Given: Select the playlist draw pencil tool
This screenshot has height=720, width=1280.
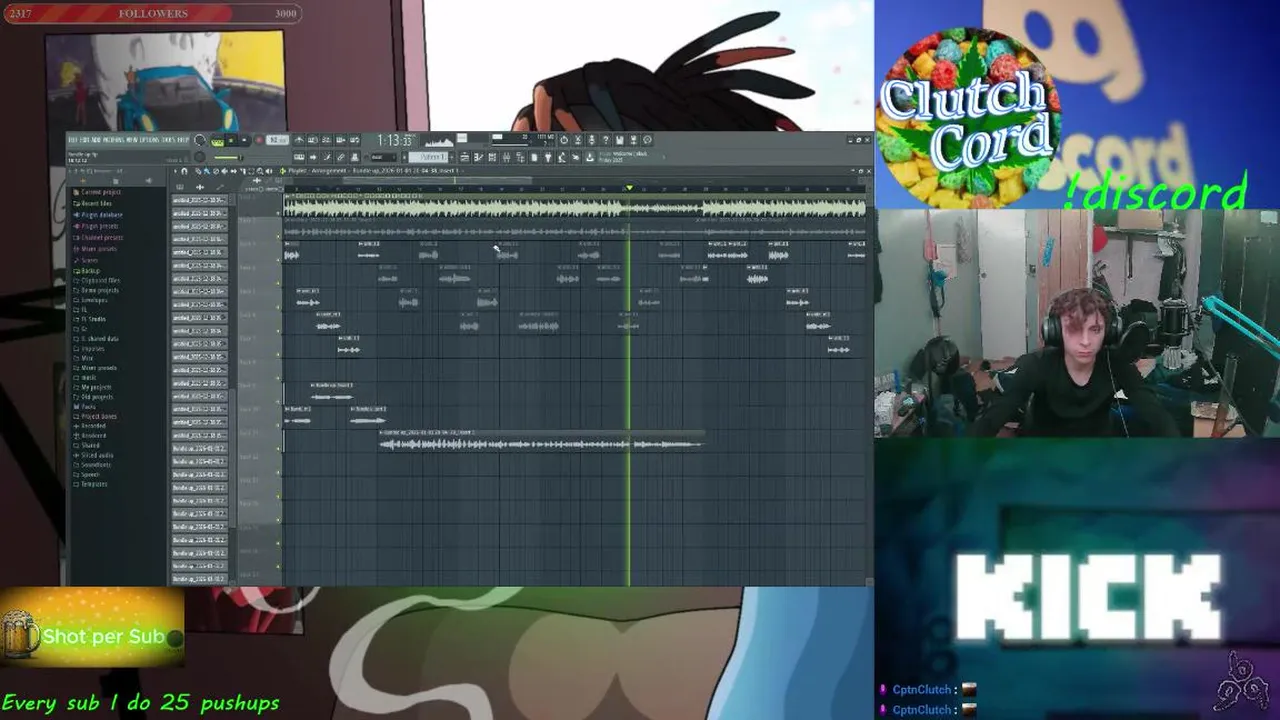Looking at the screenshot, I should [198, 171].
